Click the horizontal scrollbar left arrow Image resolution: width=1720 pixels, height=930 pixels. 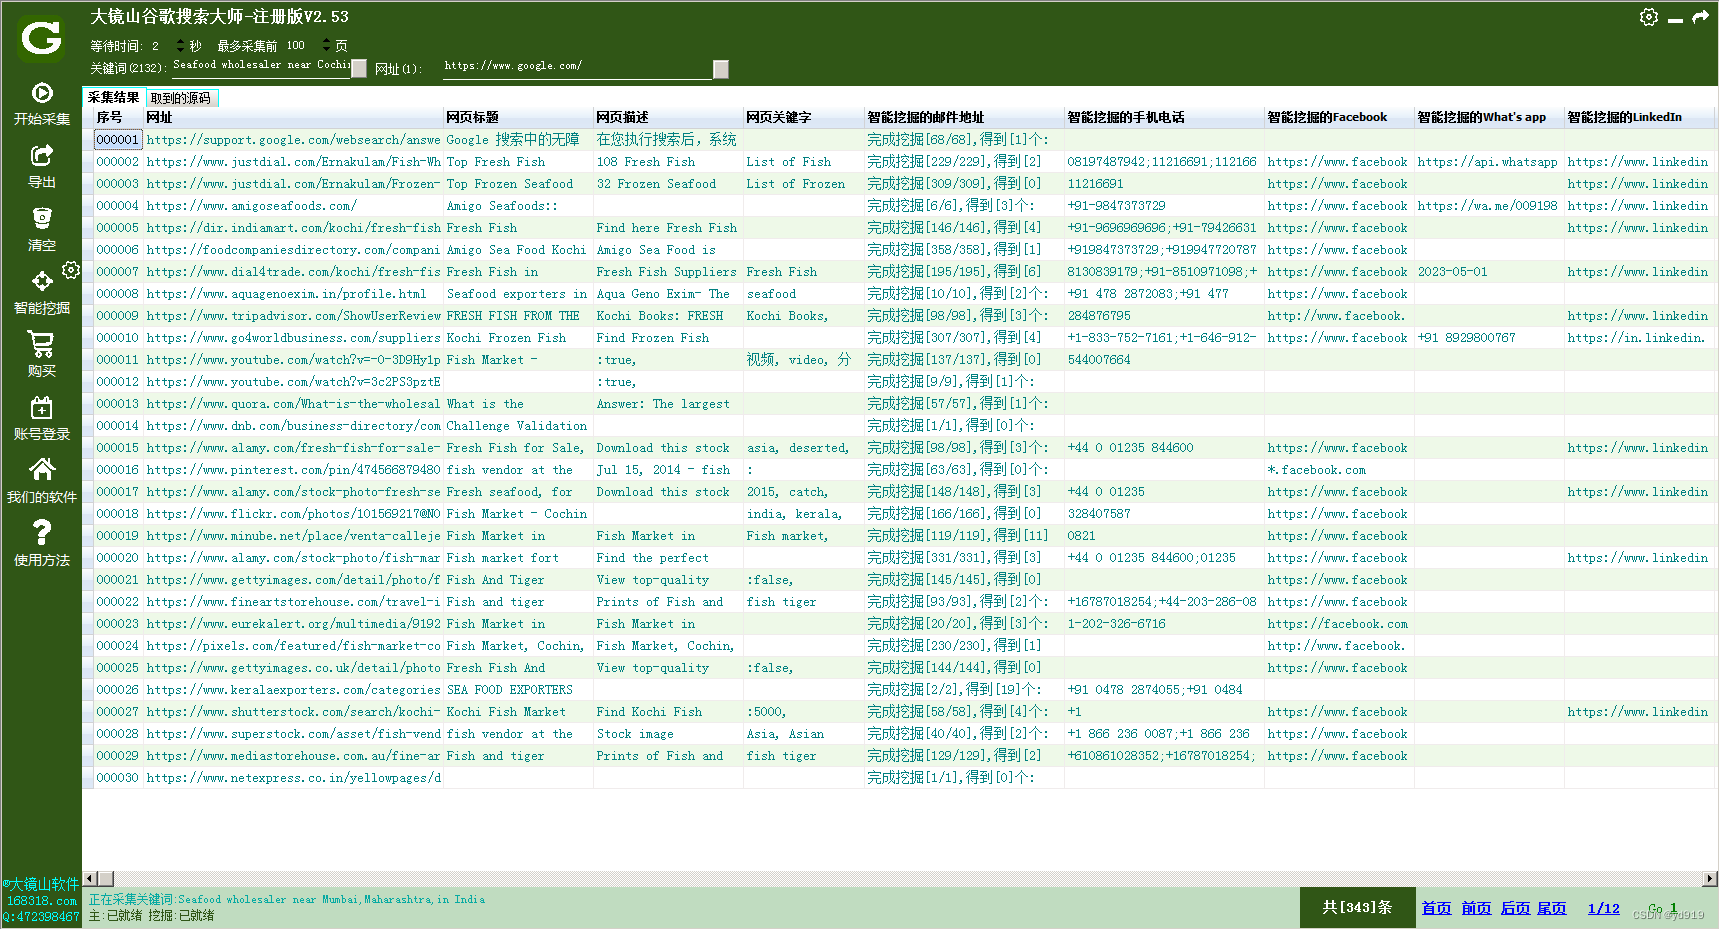(x=90, y=878)
